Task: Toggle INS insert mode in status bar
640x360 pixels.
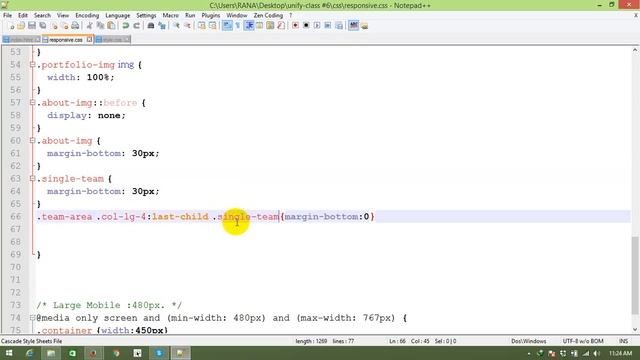Action: [x=623, y=341]
